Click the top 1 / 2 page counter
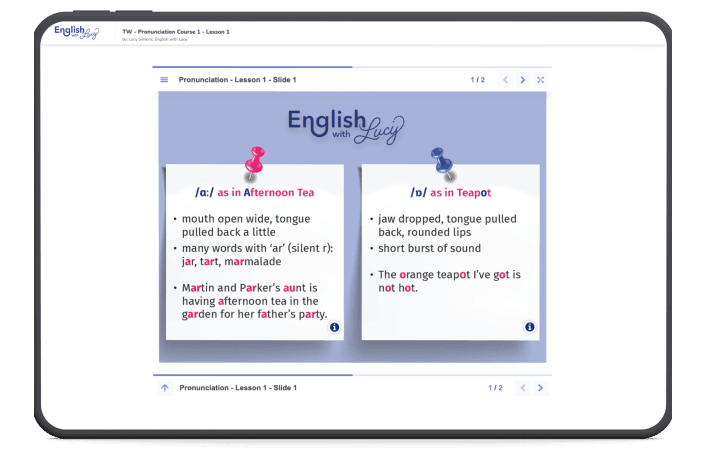 pos(477,80)
